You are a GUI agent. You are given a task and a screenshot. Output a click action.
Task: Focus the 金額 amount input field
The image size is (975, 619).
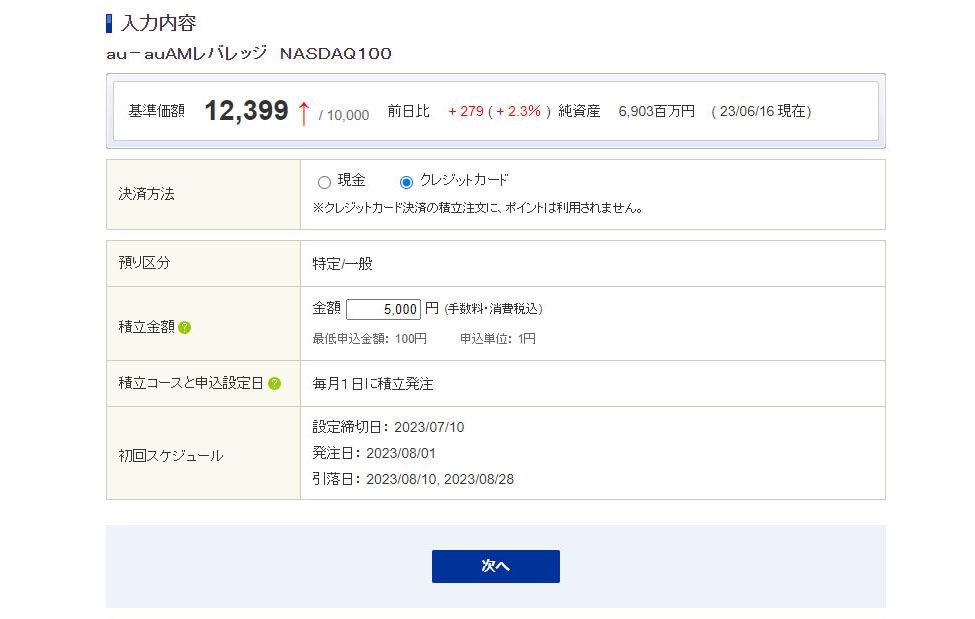pyautogui.click(x=383, y=310)
